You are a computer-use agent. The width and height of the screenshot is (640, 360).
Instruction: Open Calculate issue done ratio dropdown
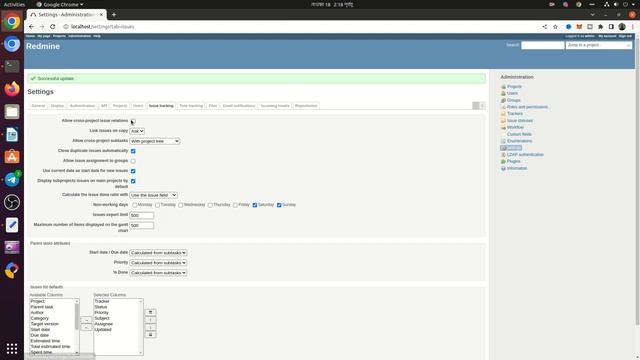153,196
